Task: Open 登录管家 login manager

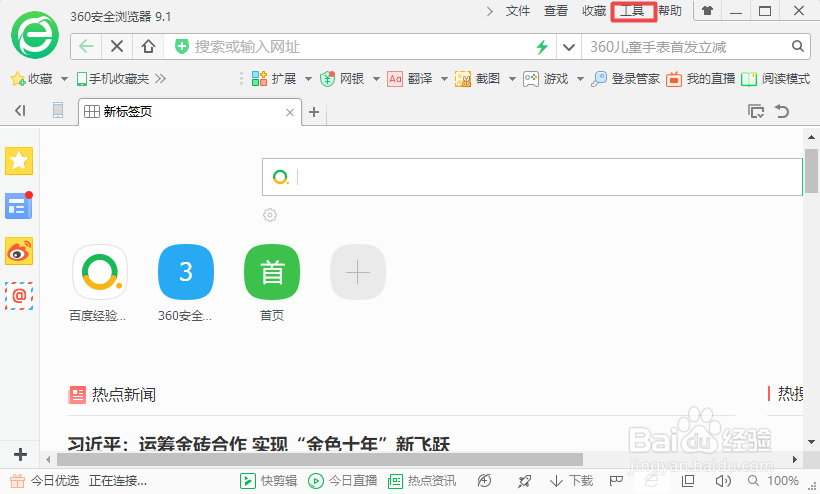Action: pos(625,79)
